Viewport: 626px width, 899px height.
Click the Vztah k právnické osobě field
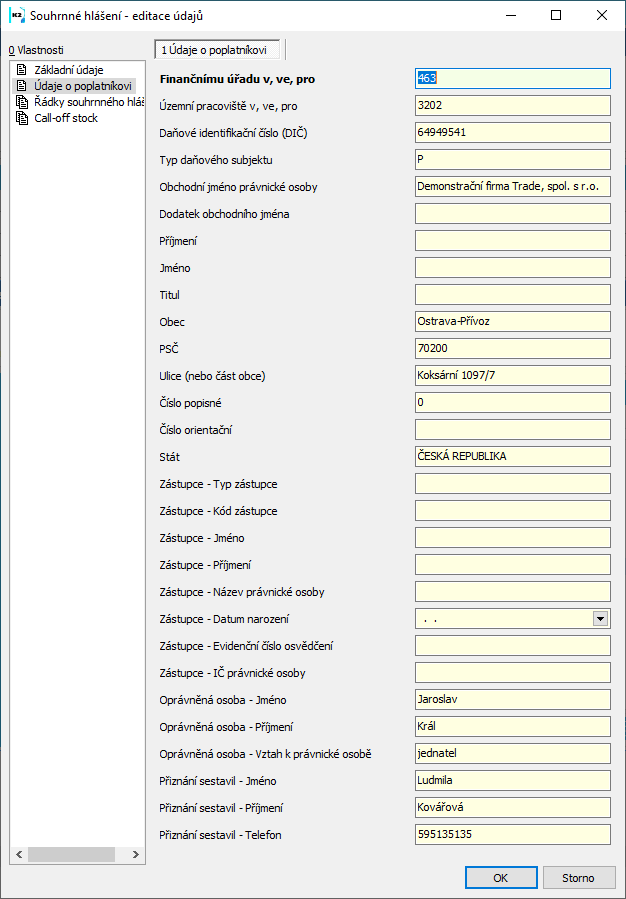tap(512, 754)
